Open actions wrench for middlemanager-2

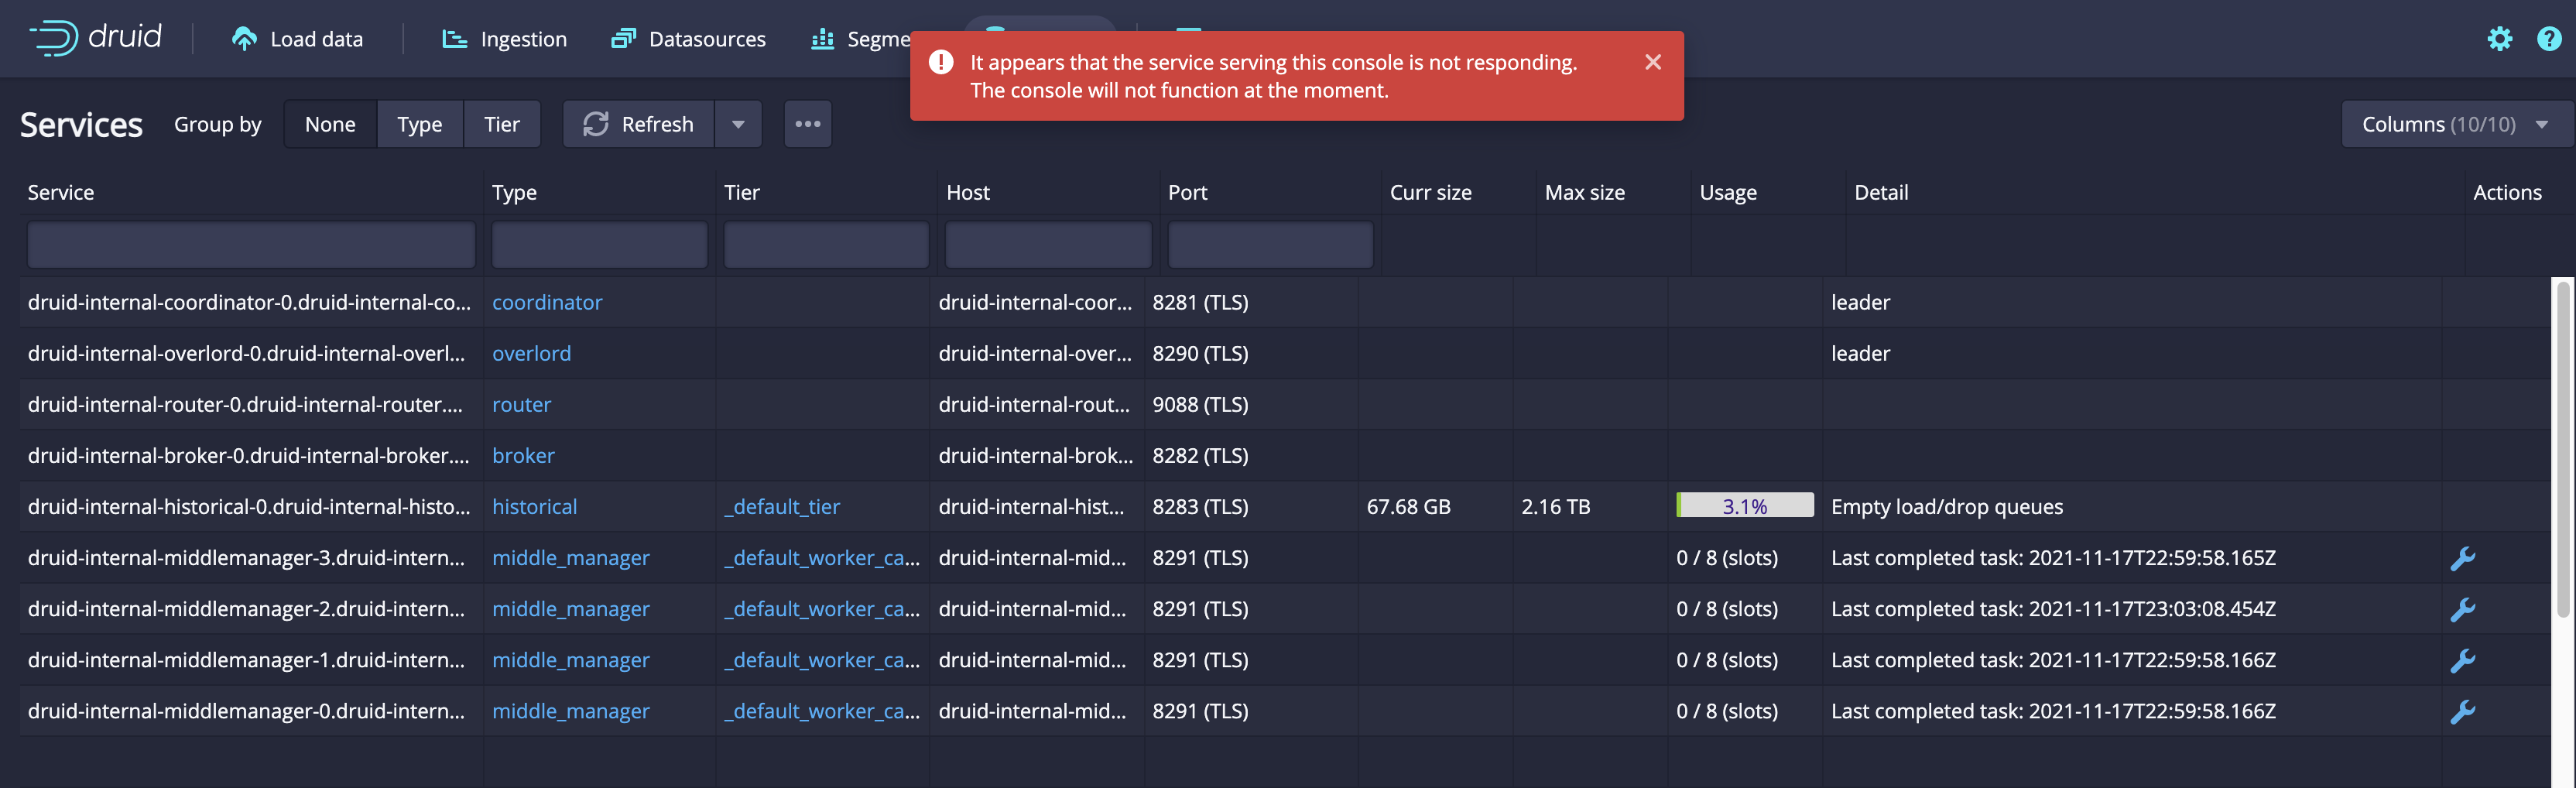coord(2462,609)
